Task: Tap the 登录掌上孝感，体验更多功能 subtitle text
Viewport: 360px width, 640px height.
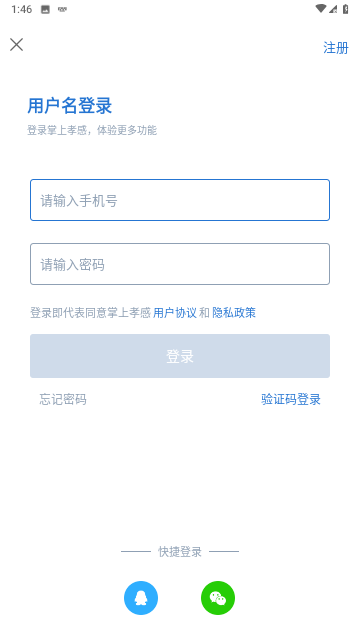Action: click(92, 130)
